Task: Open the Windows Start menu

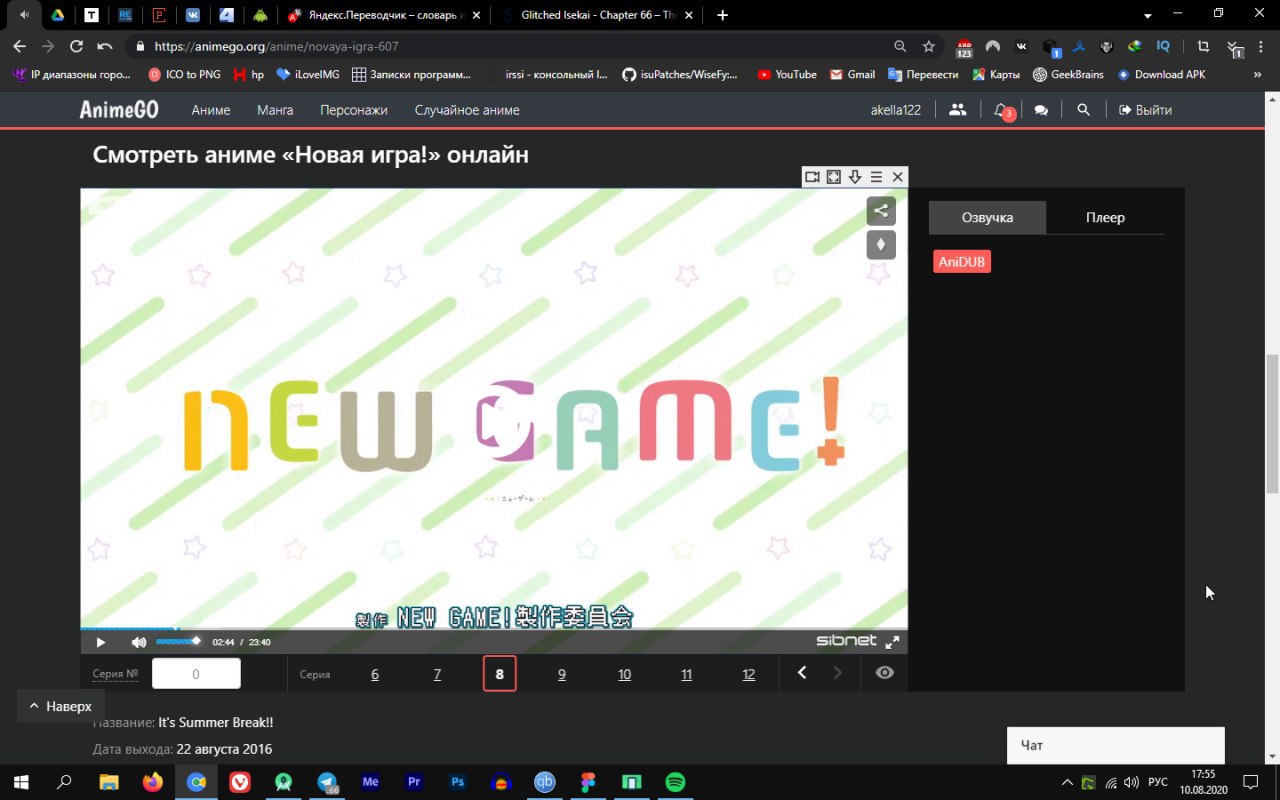Action: [x=21, y=782]
